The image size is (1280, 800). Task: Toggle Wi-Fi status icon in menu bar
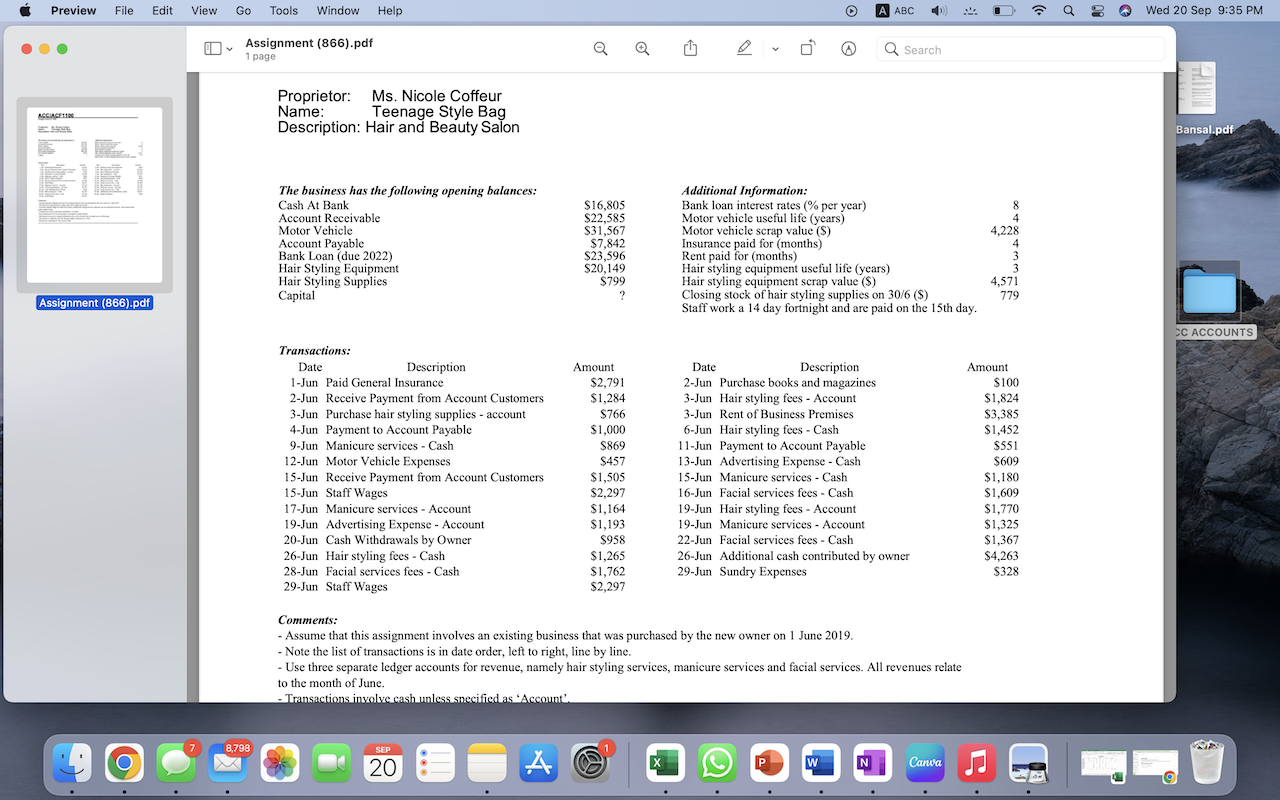[1039, 10]
